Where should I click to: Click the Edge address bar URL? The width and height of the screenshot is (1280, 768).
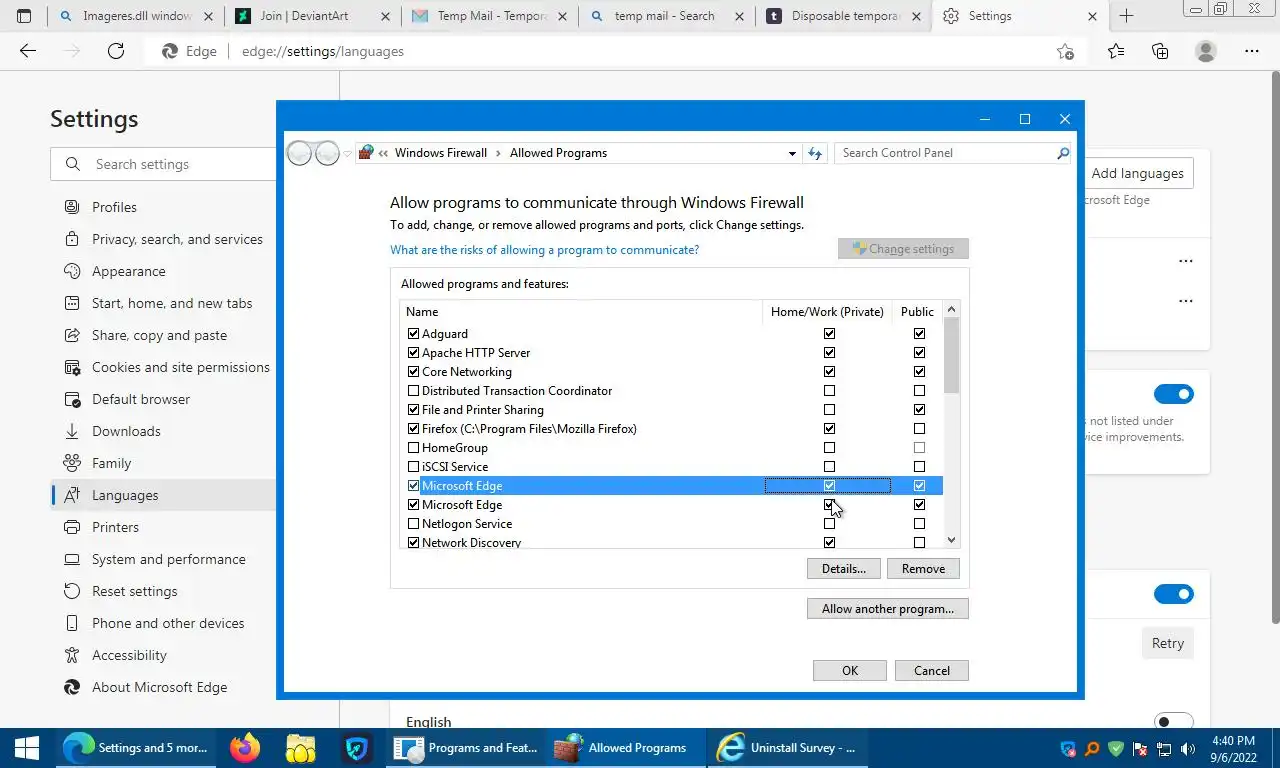[x=323, y=51]
